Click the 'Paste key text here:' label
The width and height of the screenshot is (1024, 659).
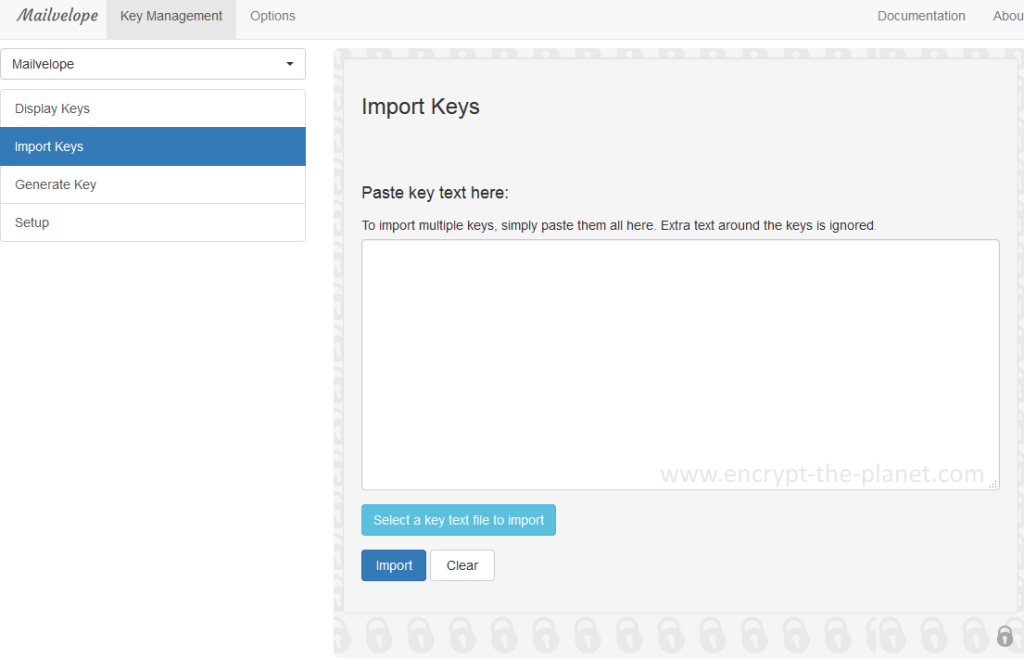point(435,193)
